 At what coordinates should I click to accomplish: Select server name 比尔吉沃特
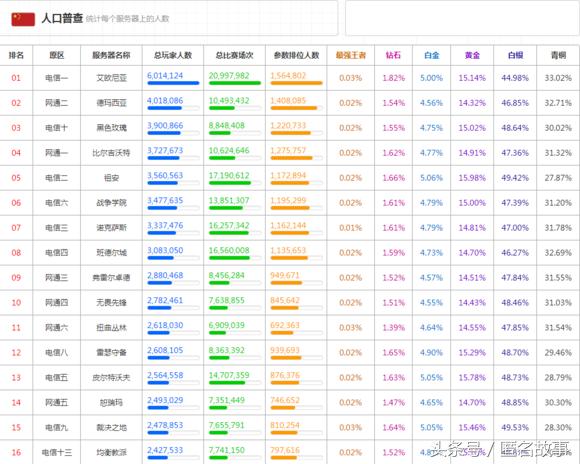click(111, 153)
